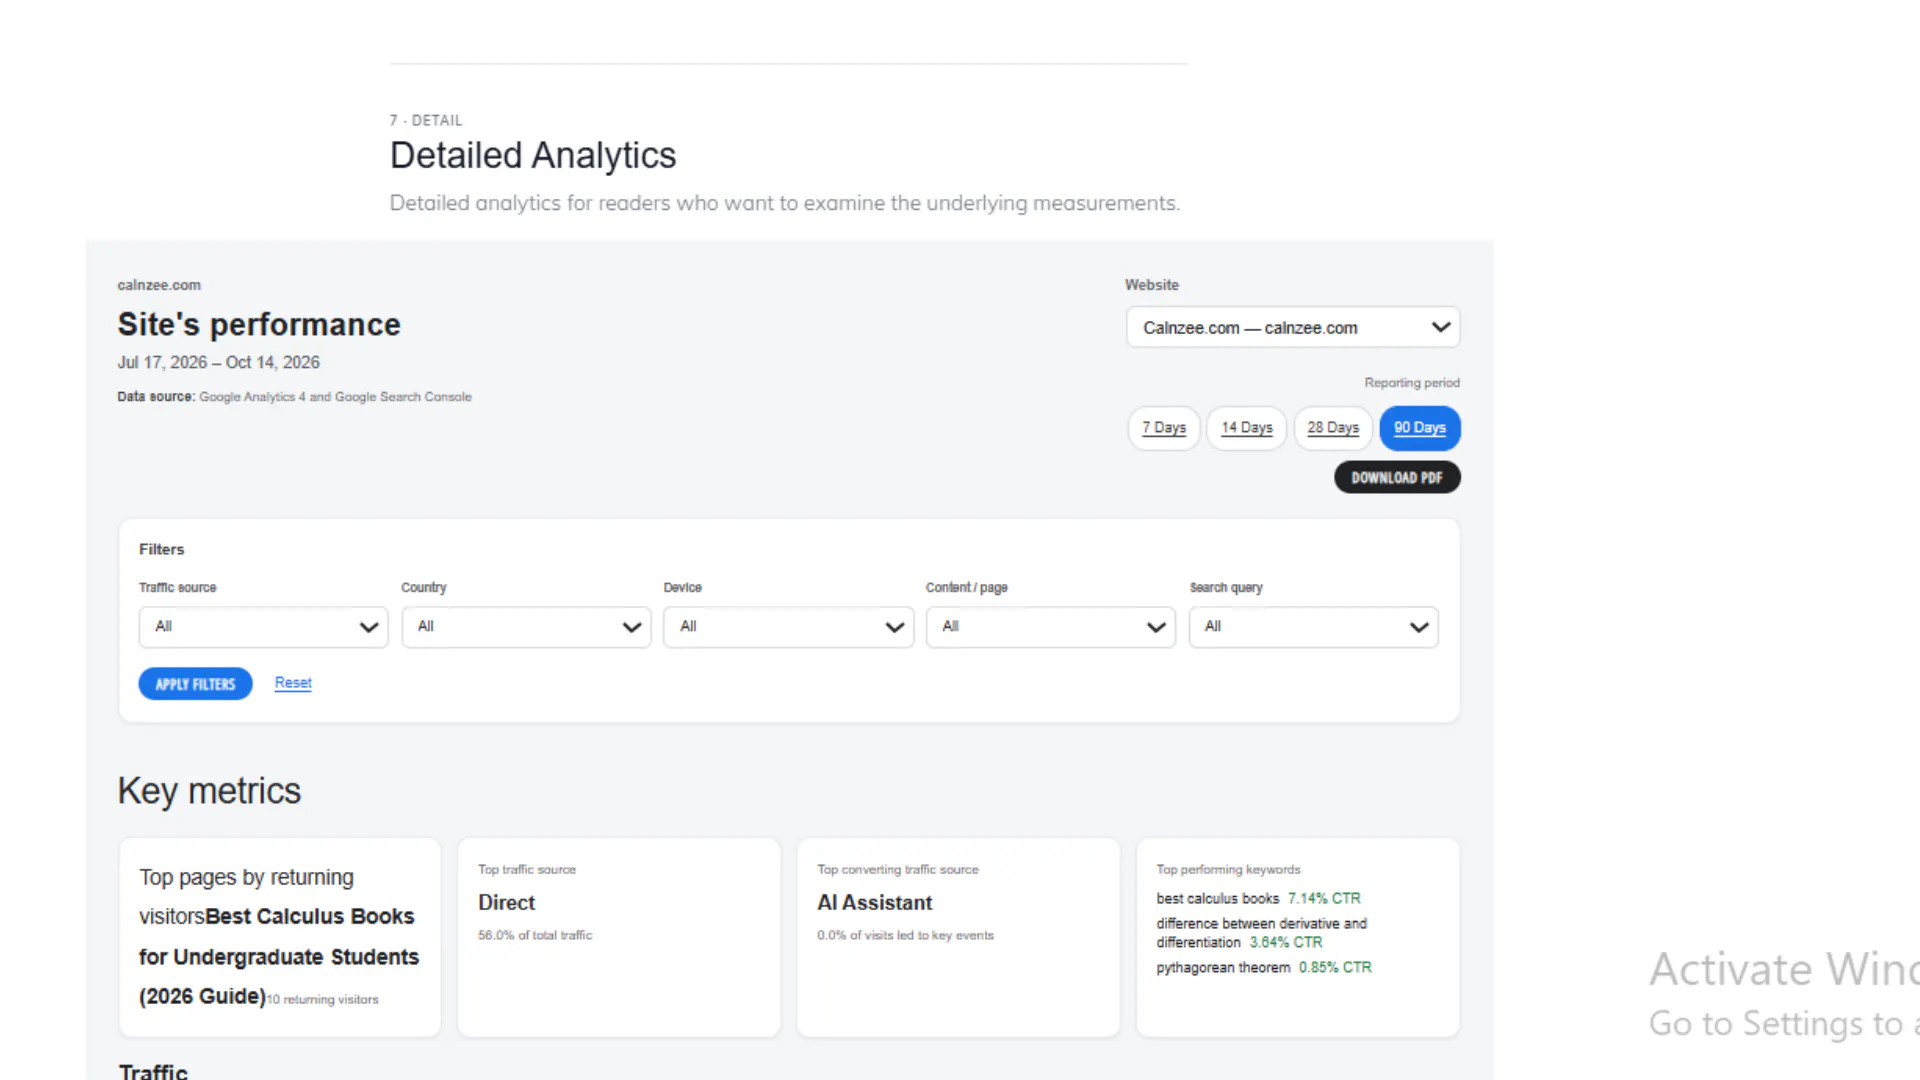Select the 90 Days reporting period

(1420, 428)
